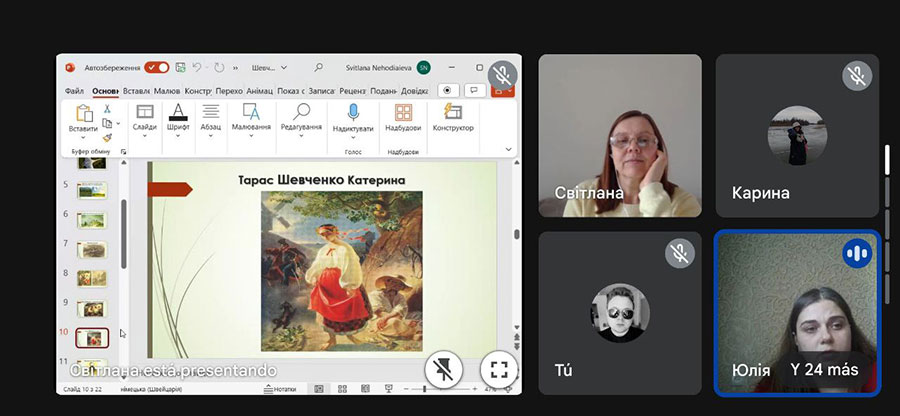Switch to the Подання ribbon tab
The height and width of the screenshot is (416, 900).
383,91
